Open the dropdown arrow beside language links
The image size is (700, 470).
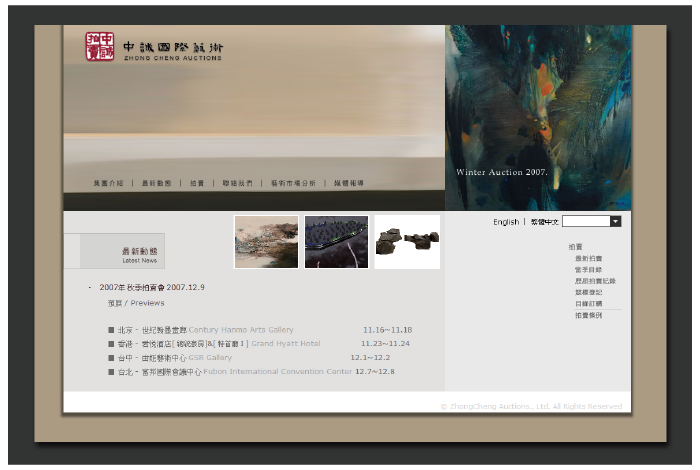point(615,221)
